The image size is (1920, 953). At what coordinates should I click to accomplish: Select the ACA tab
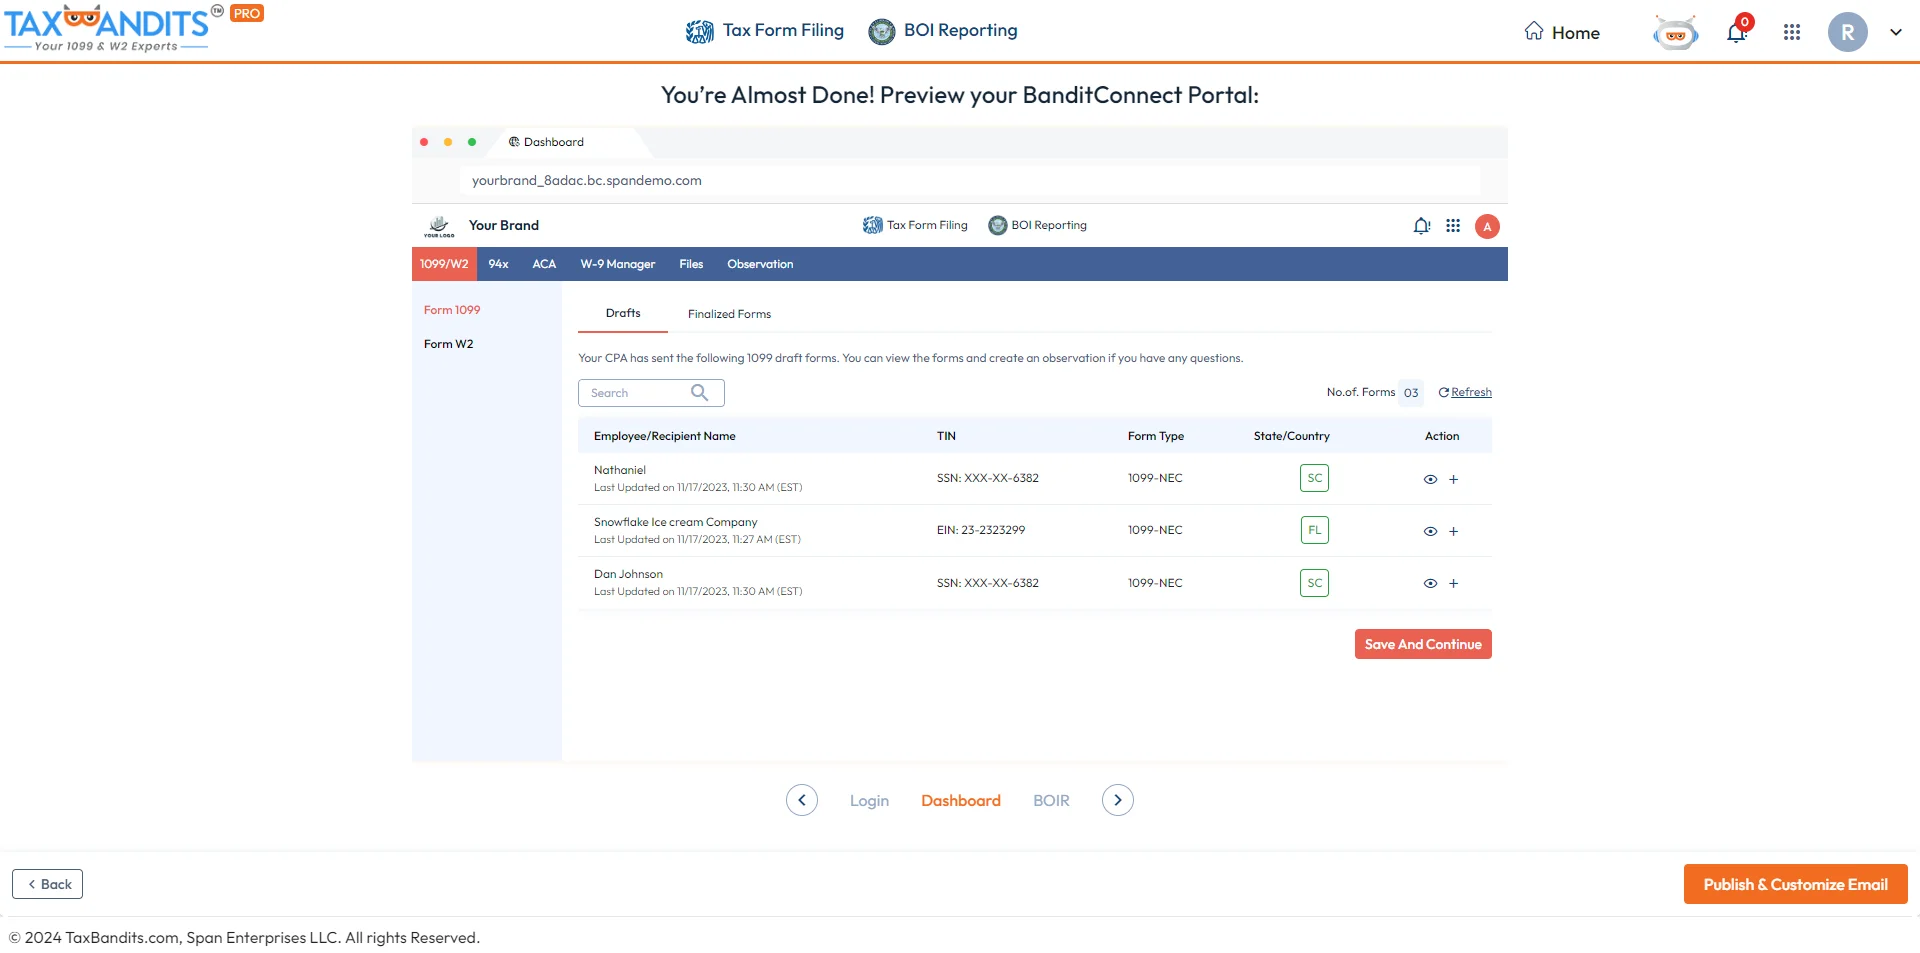coord(544,264)
